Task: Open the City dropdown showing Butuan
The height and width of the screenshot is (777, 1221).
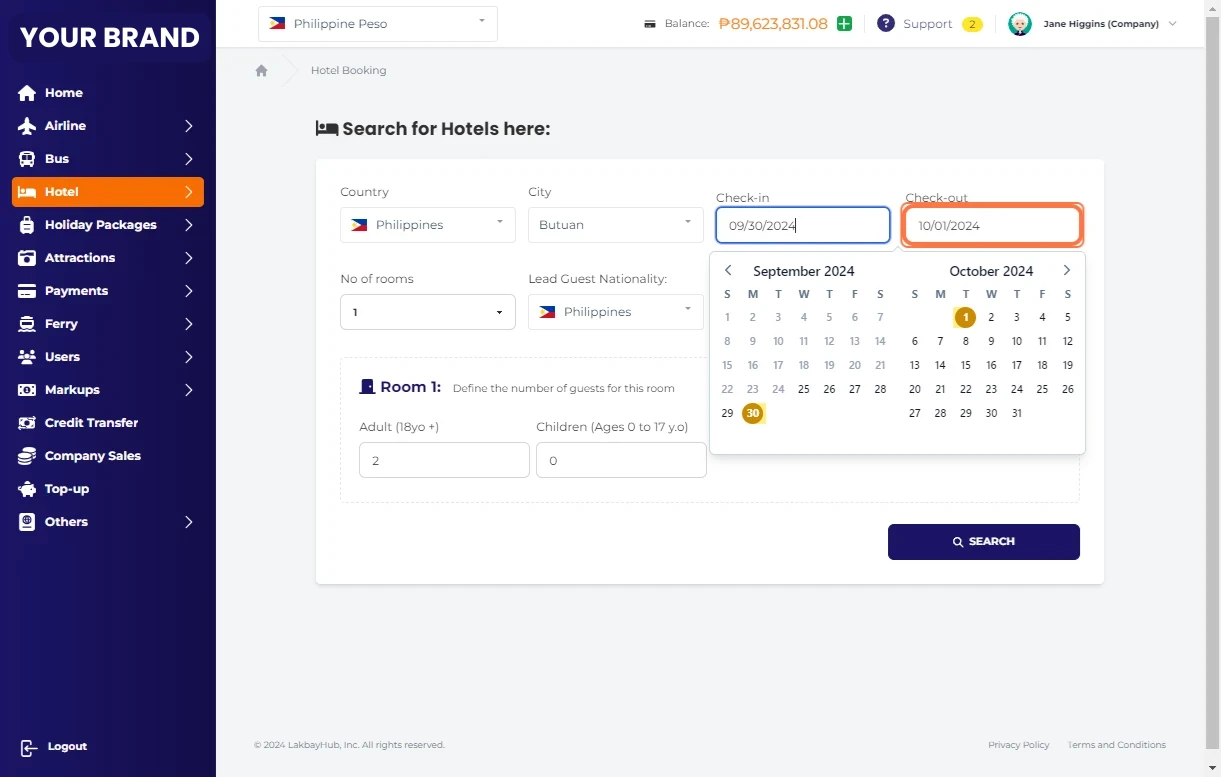Action: coord(615,225)
